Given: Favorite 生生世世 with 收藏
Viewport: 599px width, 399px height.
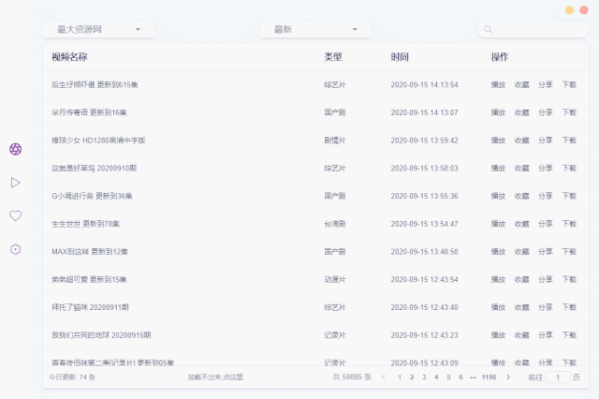Looking at the screenshot, I should [522, 224].
